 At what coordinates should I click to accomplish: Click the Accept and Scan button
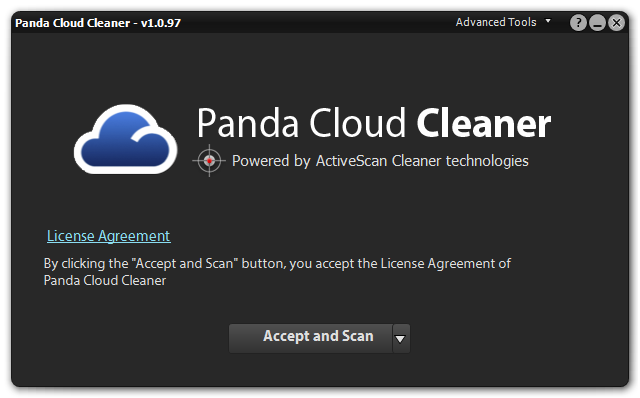click(311, 338)
